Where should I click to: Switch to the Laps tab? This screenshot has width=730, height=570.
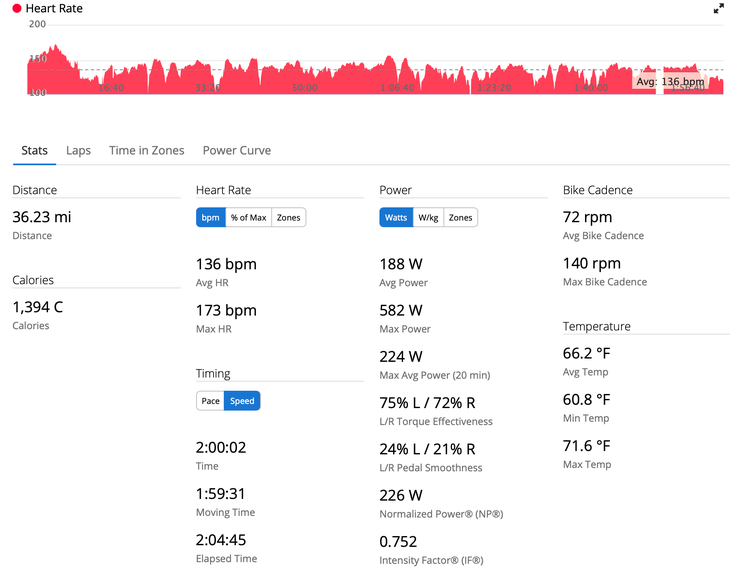tap(78, 151)
